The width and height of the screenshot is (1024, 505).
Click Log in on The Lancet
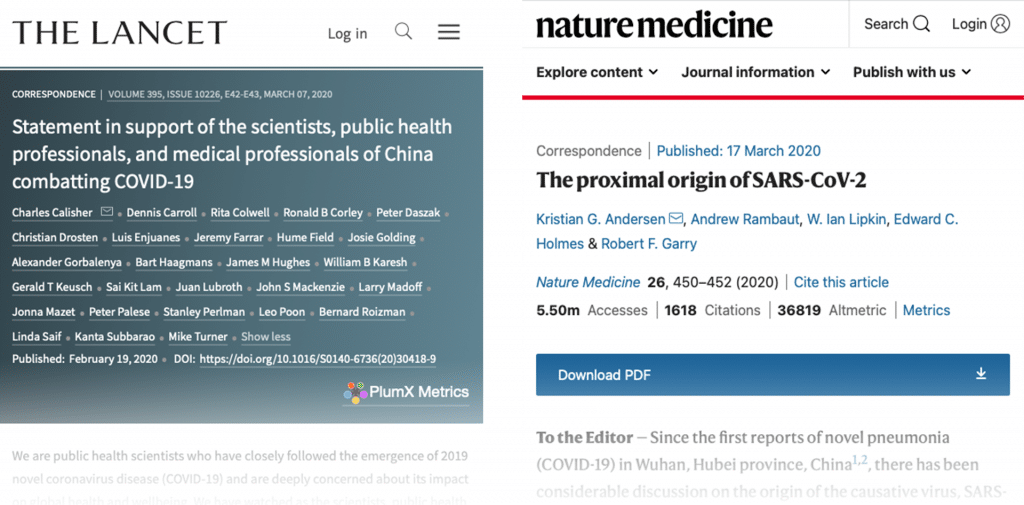tap(347, 33)
